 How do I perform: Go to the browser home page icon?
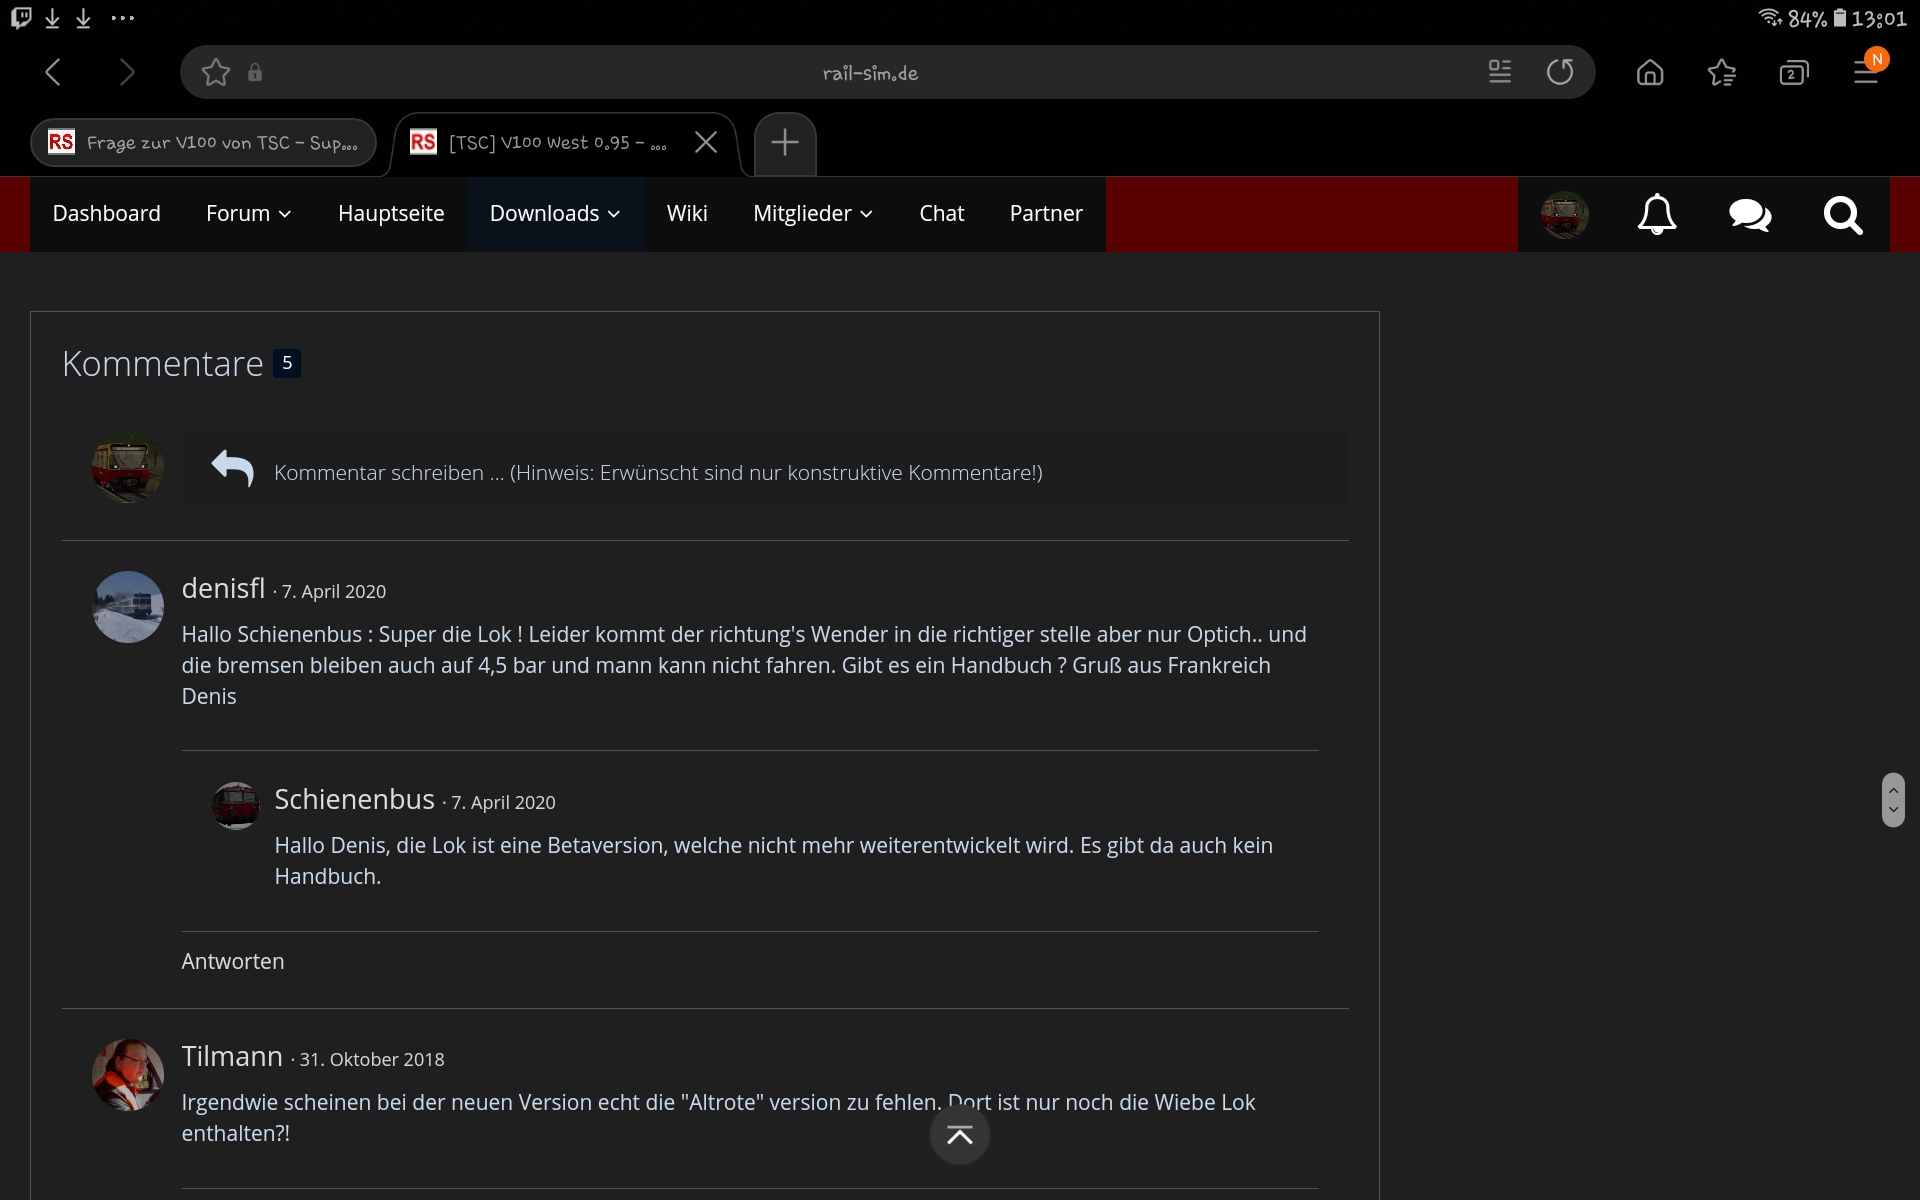(1650, 72)
